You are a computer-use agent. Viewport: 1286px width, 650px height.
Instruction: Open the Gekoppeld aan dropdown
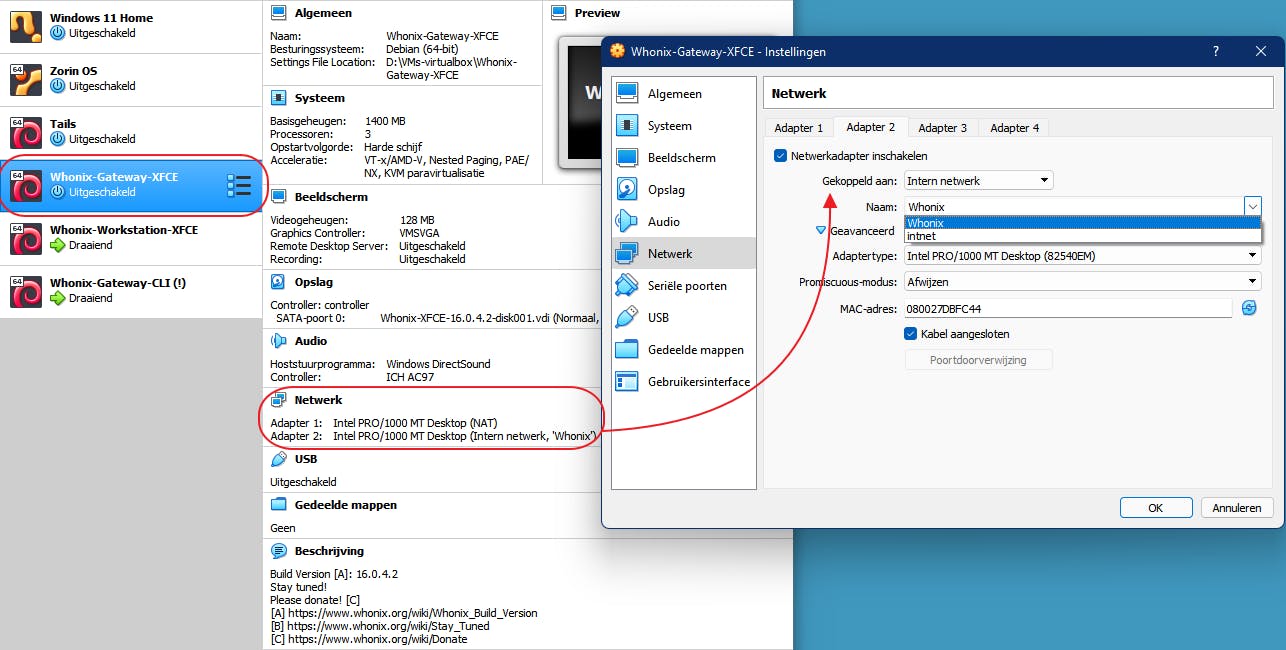[x=979, y=181]
